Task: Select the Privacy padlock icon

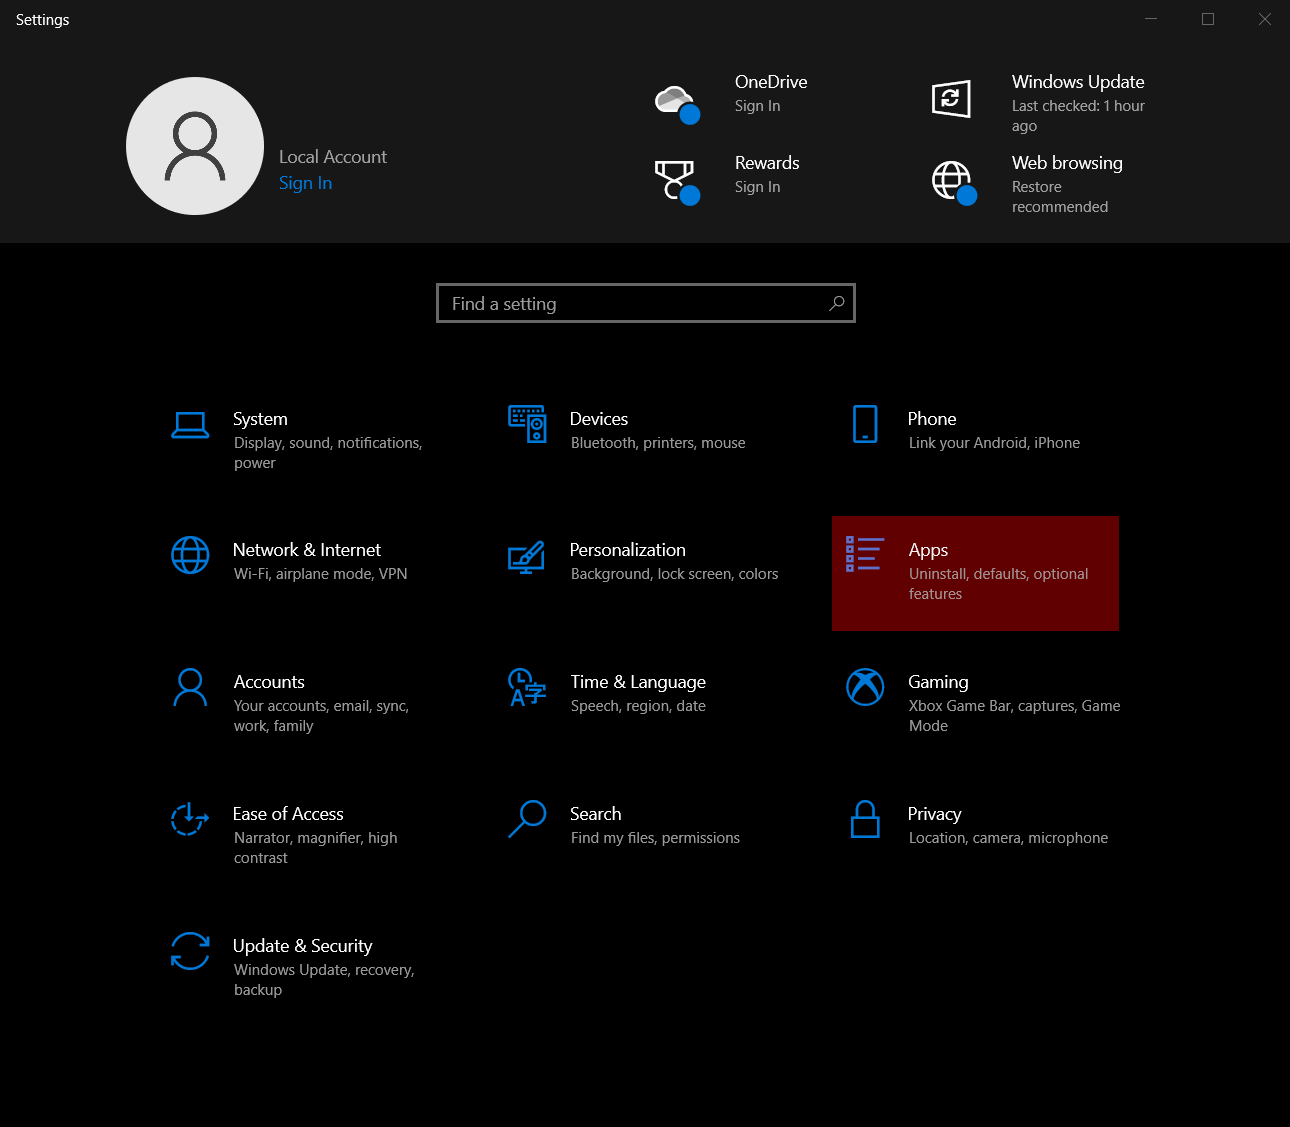Action: point(864,820)
